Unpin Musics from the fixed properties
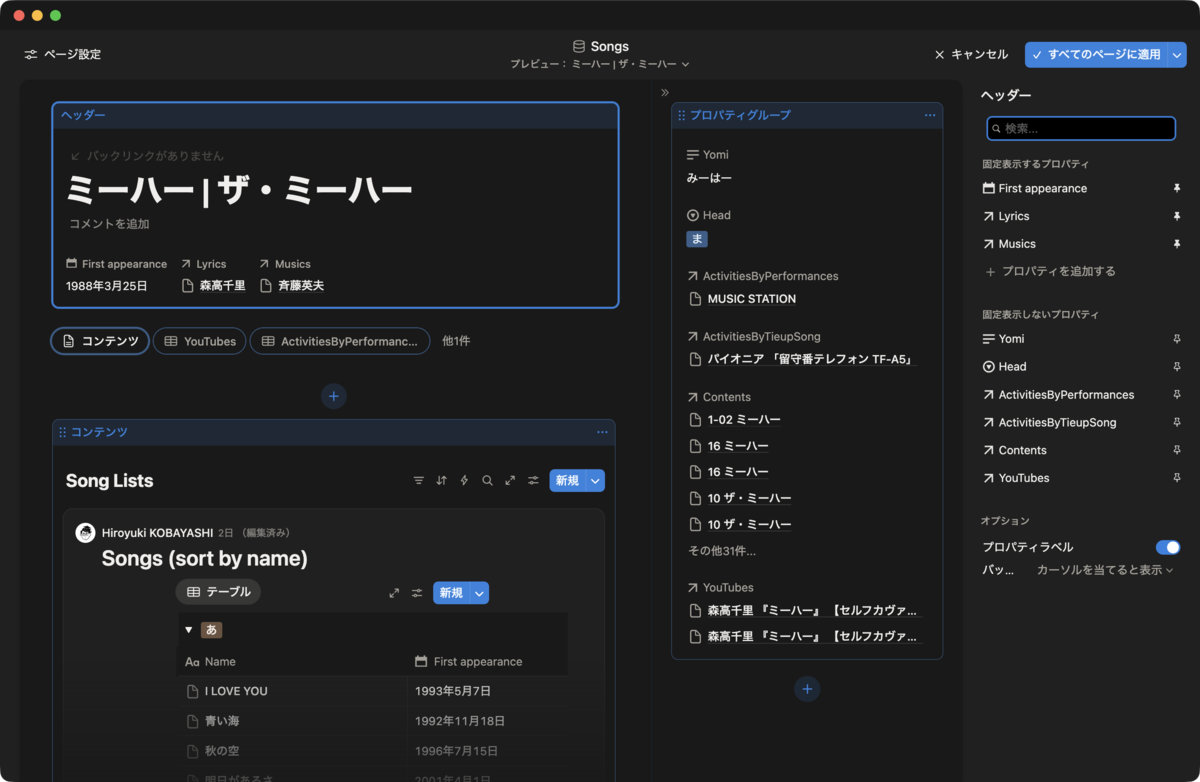Screen dimensions: 1200x782 (1176, 244)
